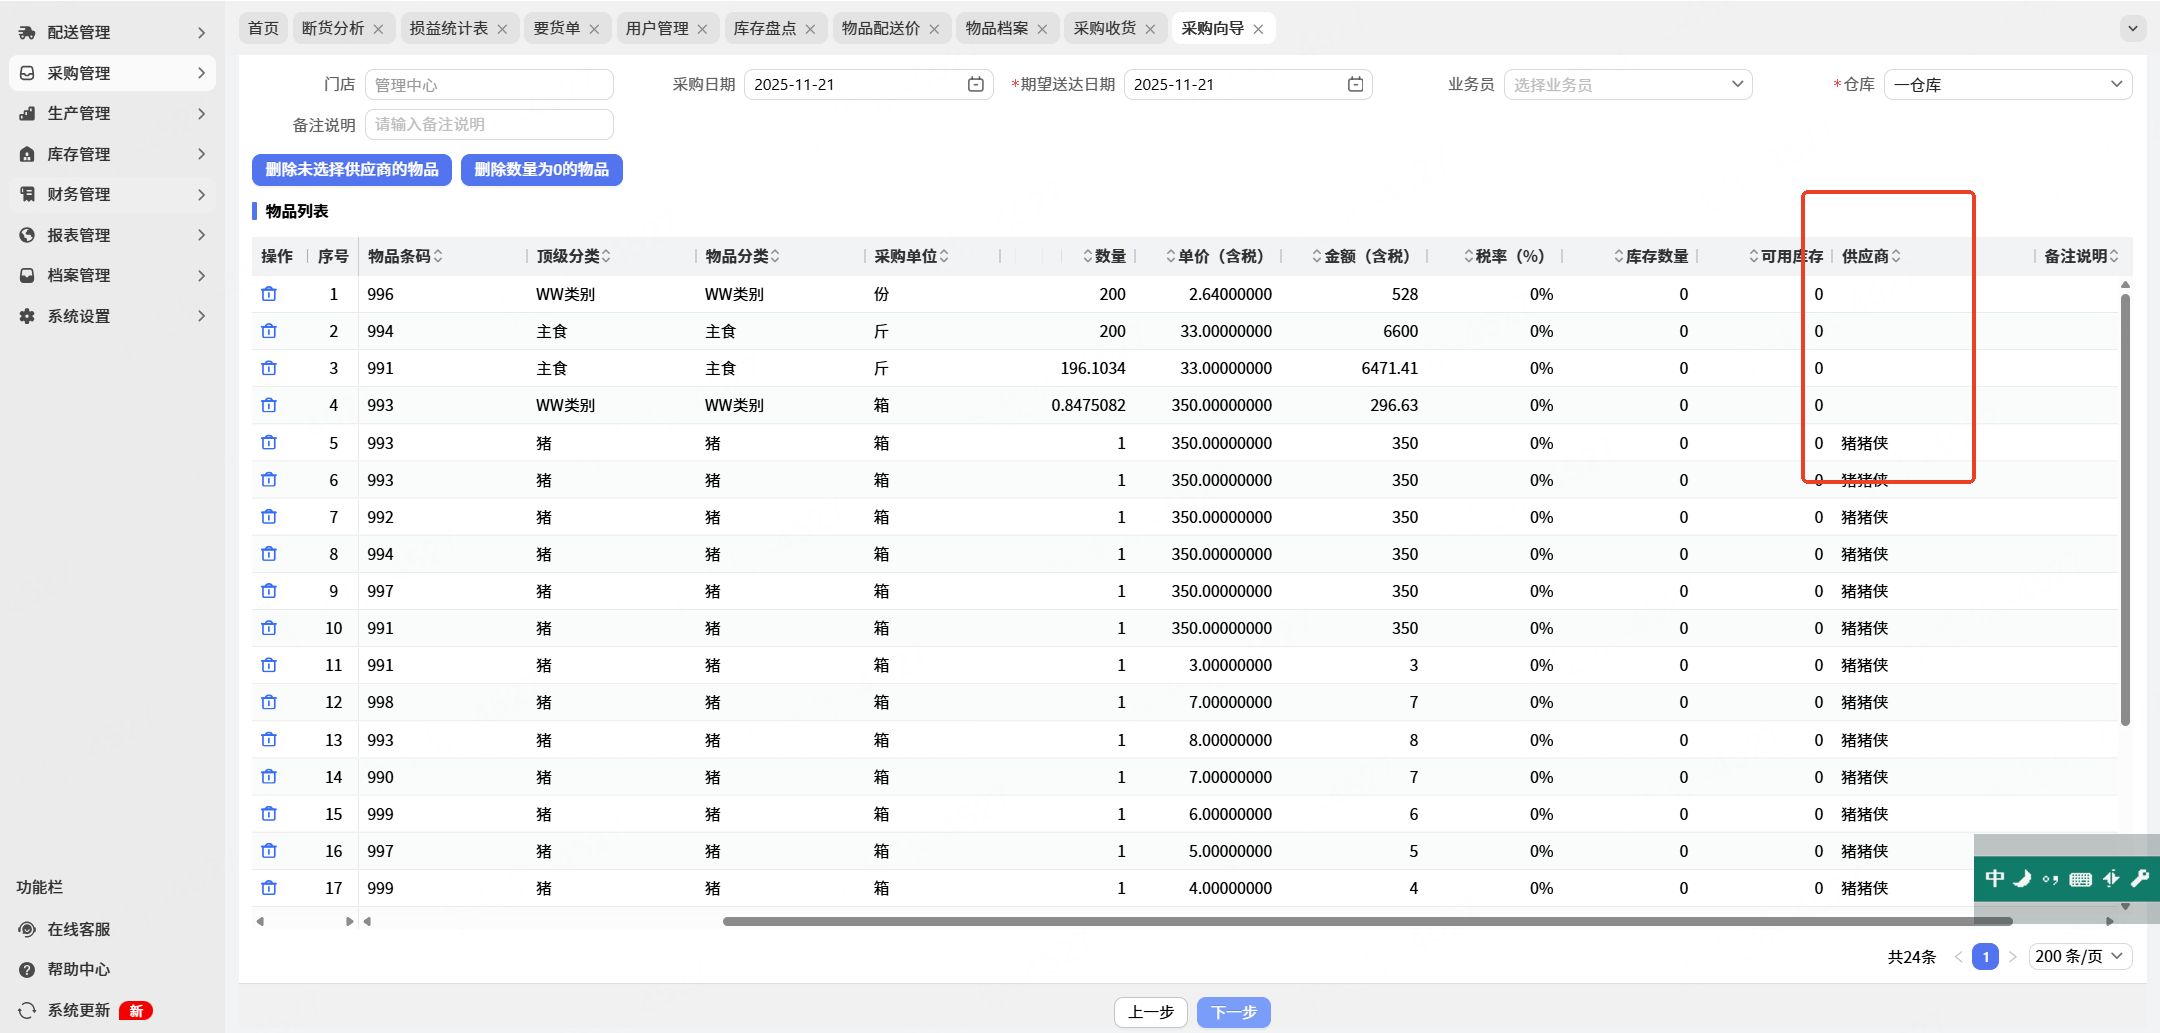This screenshot has height=1033, width=2160.
Task: Click the IME keyboard icon
Action: (x=2080, y=879)
